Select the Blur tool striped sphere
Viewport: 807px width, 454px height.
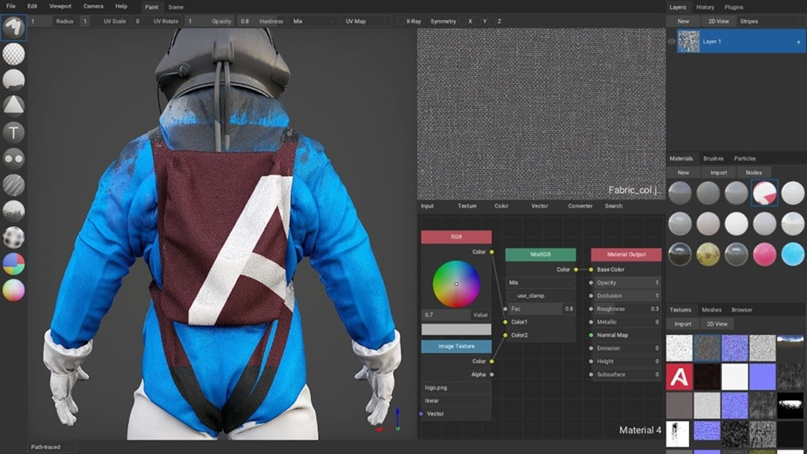[x=14, y=185]
